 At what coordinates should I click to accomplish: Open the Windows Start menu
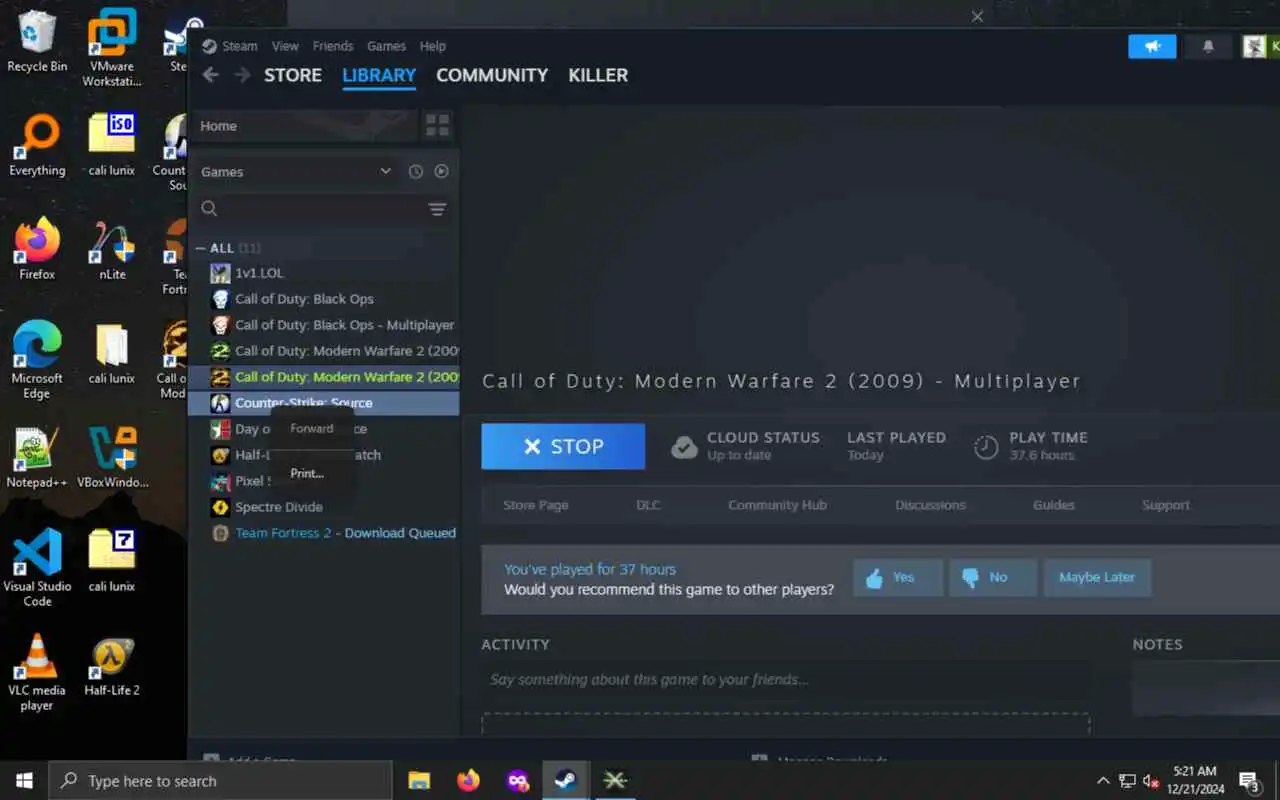tap(24, 780)
